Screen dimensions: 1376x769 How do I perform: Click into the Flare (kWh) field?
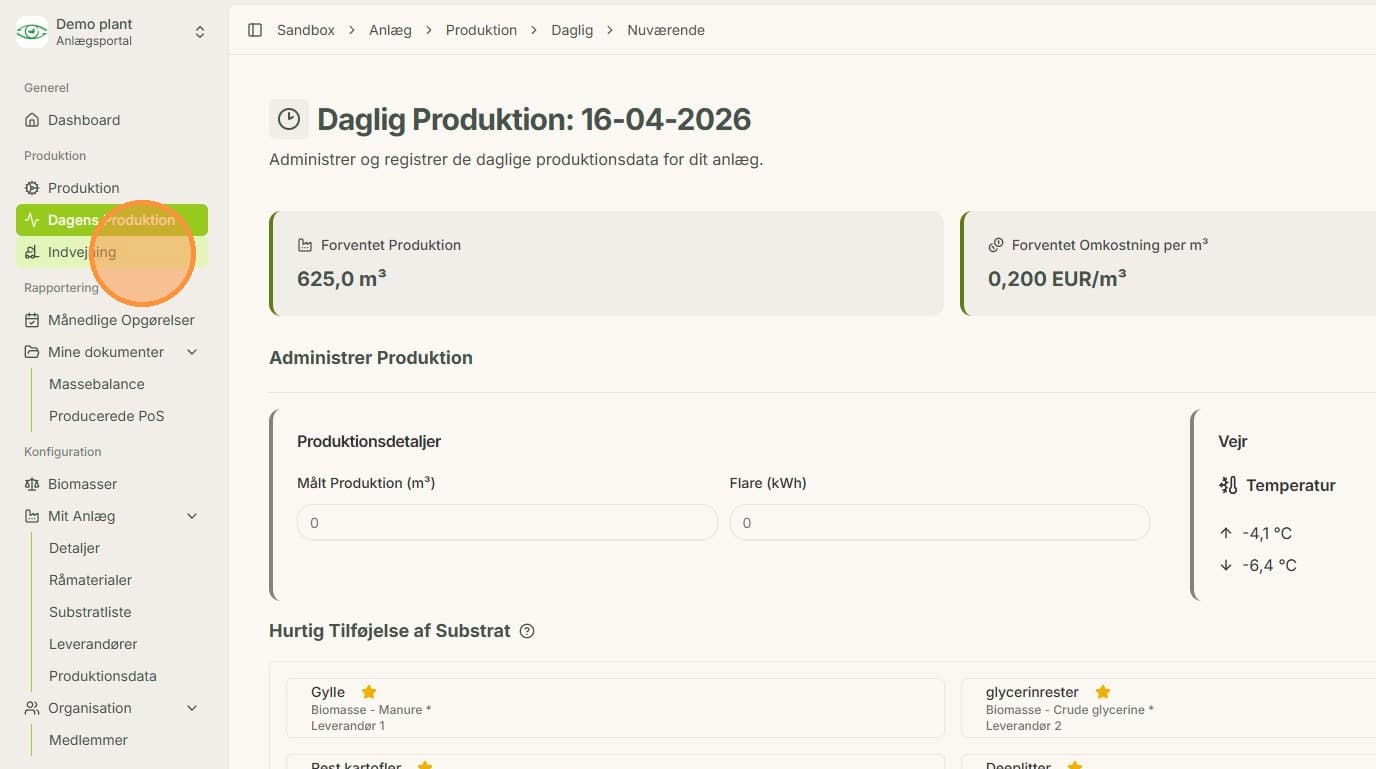(940, 523)
